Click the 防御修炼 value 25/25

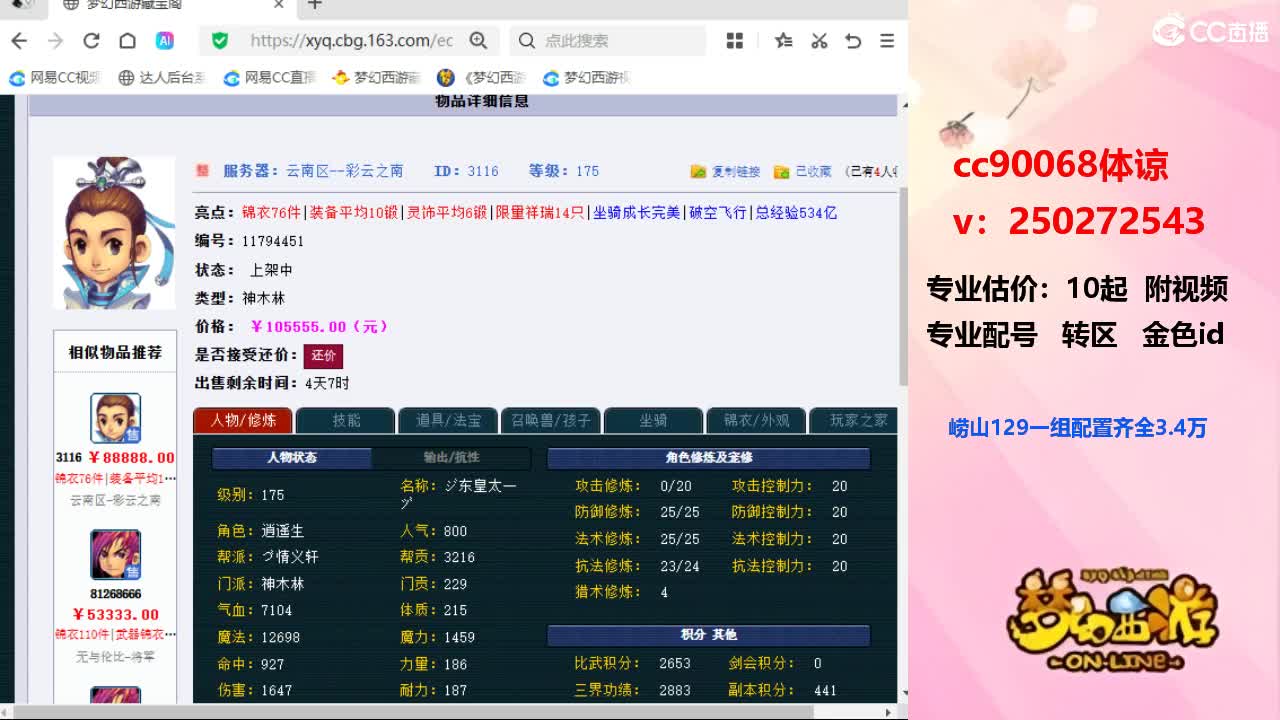(680, 512)
